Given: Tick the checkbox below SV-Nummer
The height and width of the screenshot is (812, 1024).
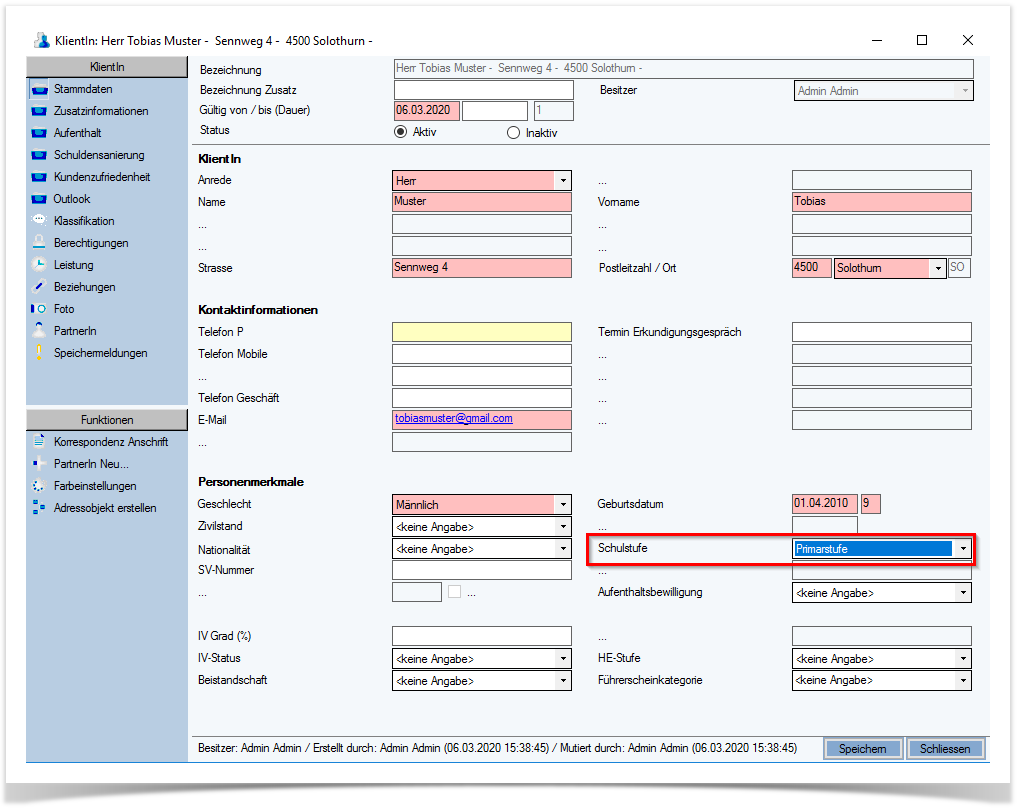Looking at the screenshot, I should click(x=455, y=592).
